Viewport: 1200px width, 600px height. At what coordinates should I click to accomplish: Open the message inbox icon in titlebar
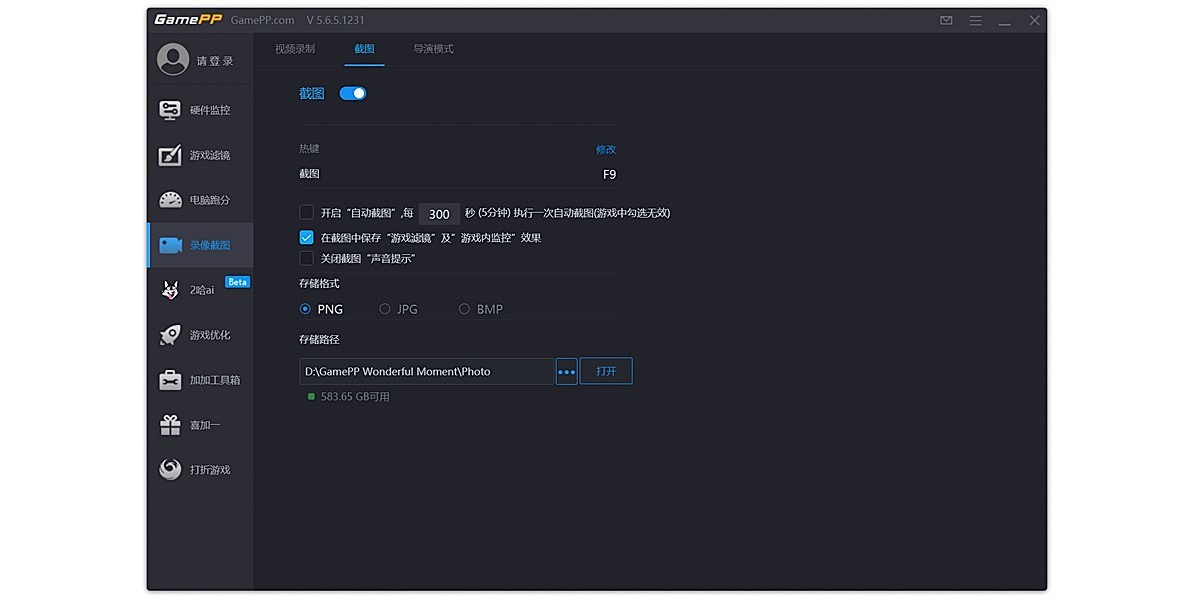[945, 20]
